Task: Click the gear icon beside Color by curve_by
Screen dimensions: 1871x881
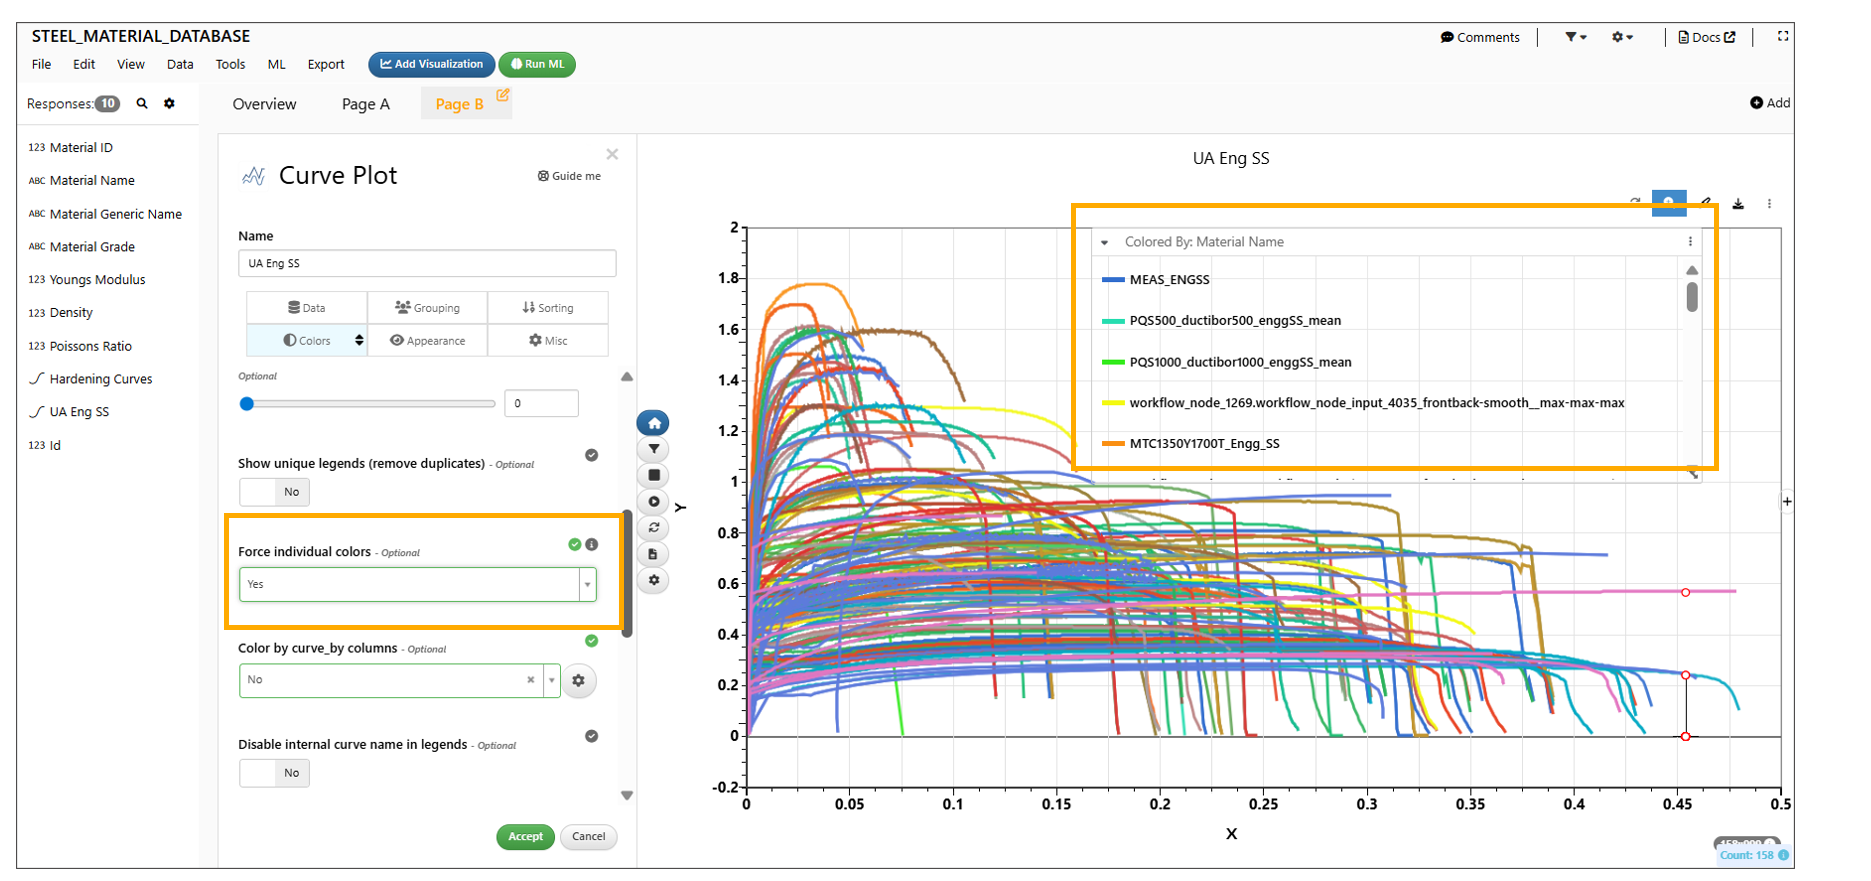Action: click(x=578, y=680)
